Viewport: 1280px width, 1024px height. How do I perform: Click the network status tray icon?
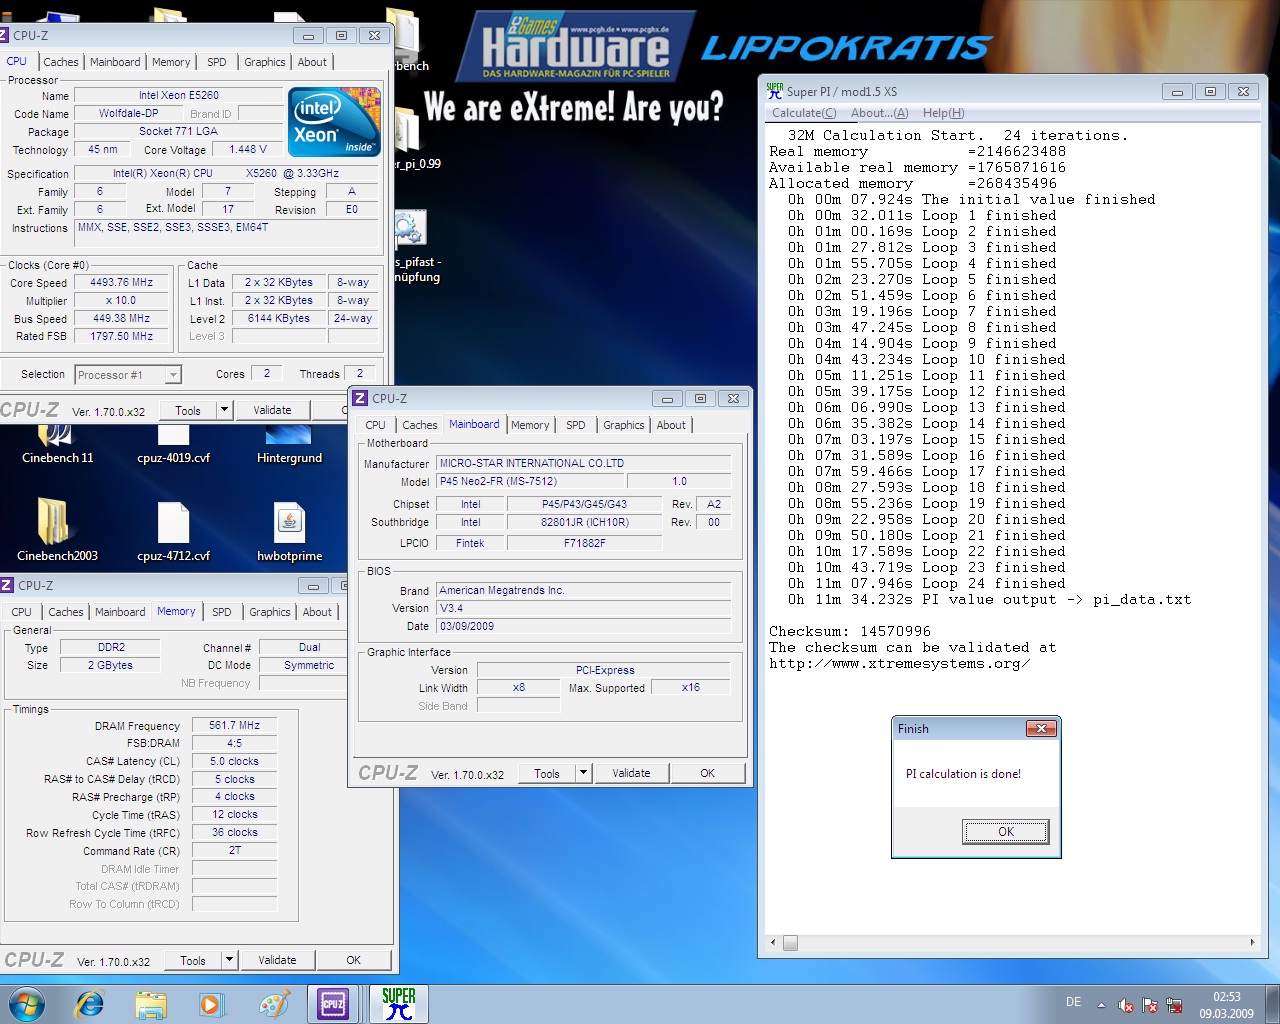pyautogui.click(x=1174, y=1006)
